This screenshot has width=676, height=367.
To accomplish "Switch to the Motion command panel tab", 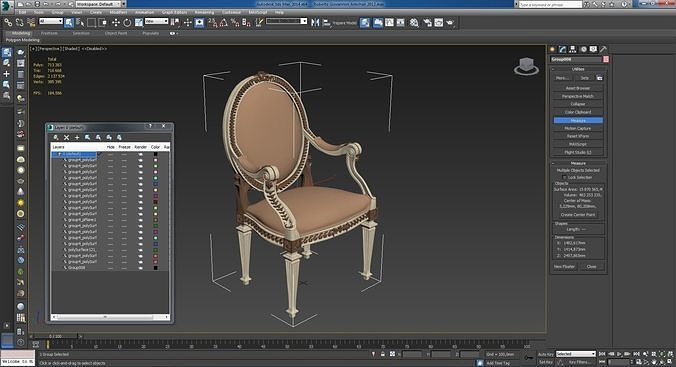I will point(583,49).
